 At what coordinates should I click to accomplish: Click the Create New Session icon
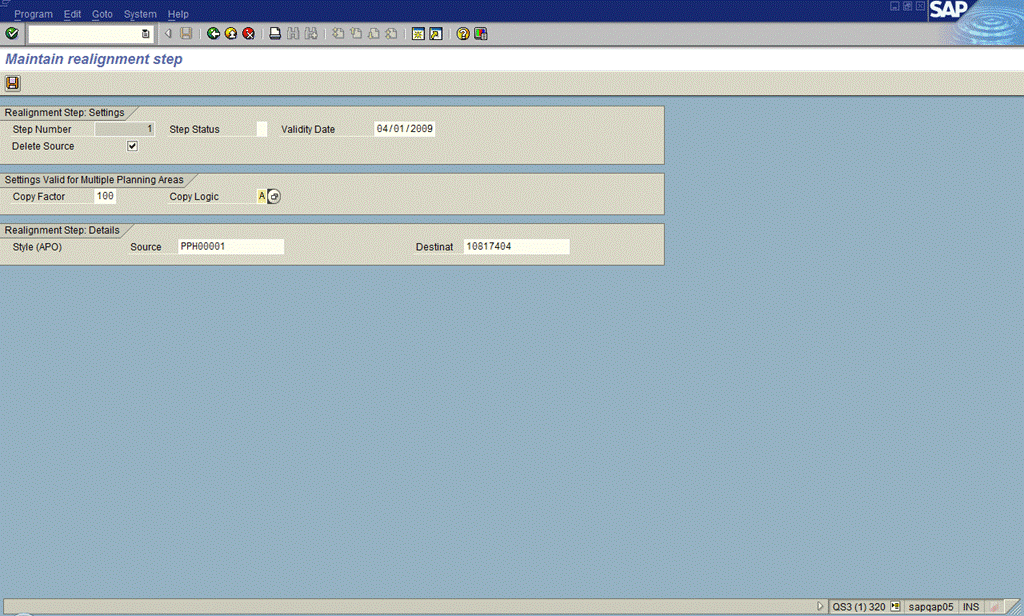coord(418,33)
